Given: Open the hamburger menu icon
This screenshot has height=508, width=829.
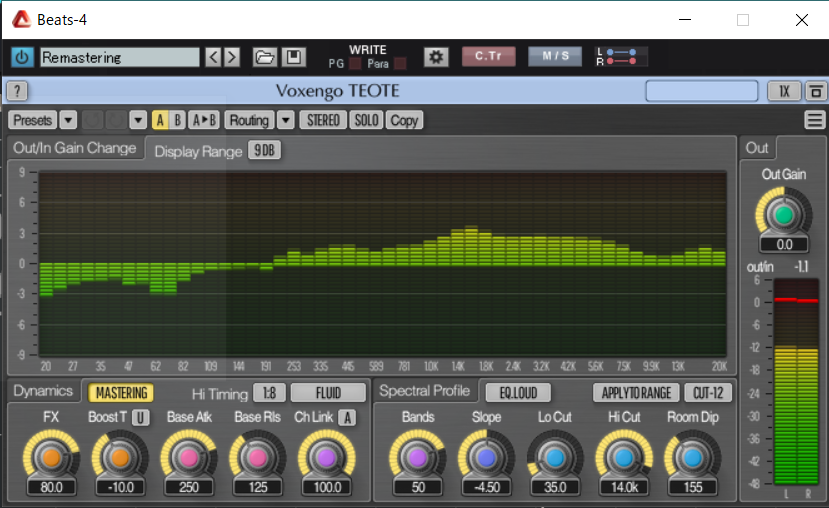Looking at the screenshot, I should tap(814, 120).
